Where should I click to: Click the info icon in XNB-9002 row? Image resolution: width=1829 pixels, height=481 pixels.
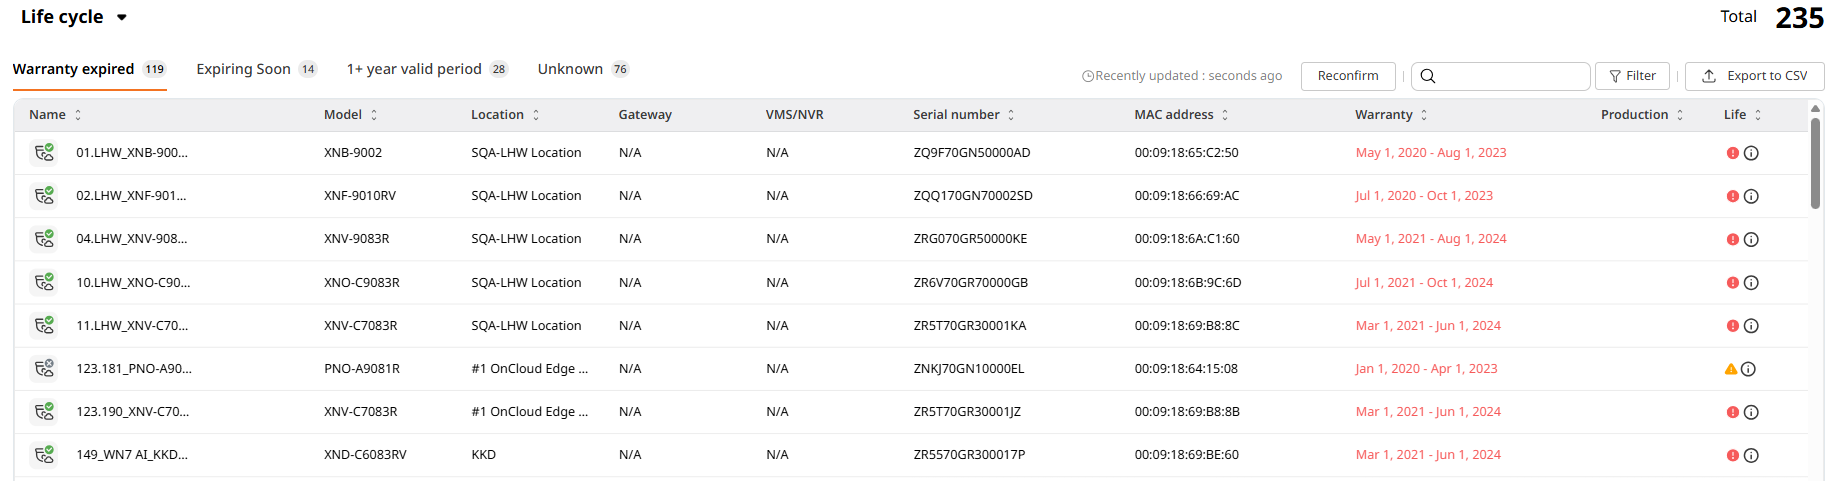pos(1751,153)
